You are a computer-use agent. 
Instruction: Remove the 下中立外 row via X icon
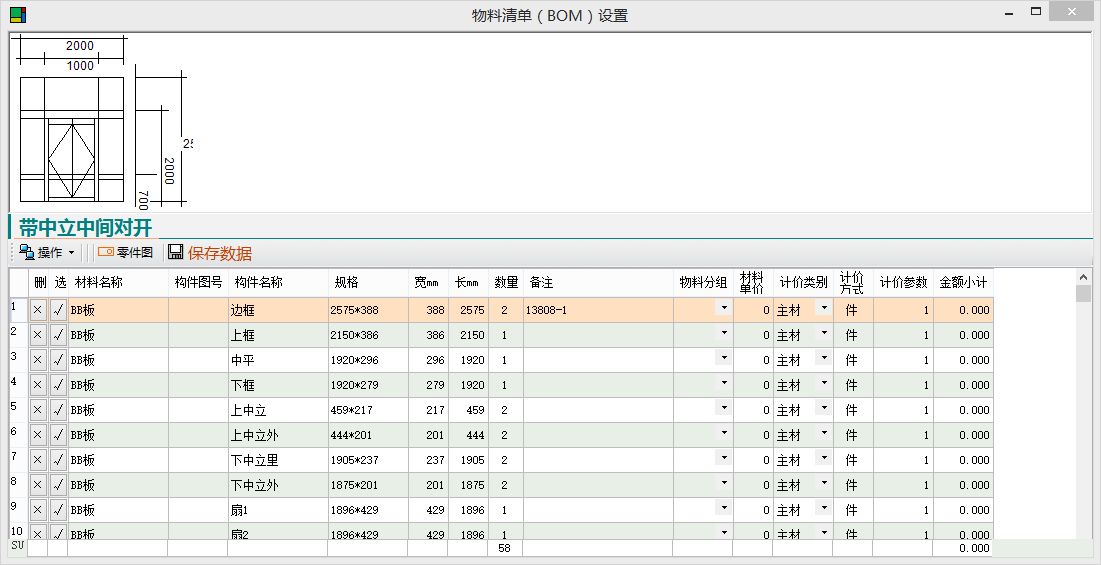(x=38, y=485)
